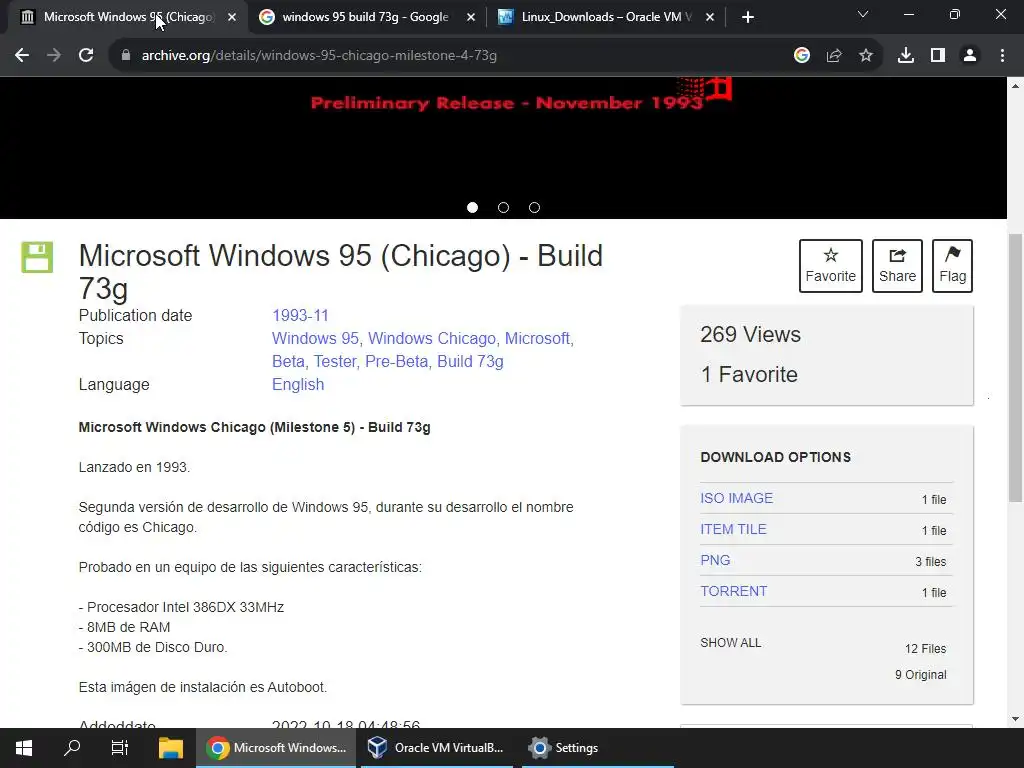Viewport: 1024px width, 768px height.
Task: Open taskbar search
Action: 72,748
